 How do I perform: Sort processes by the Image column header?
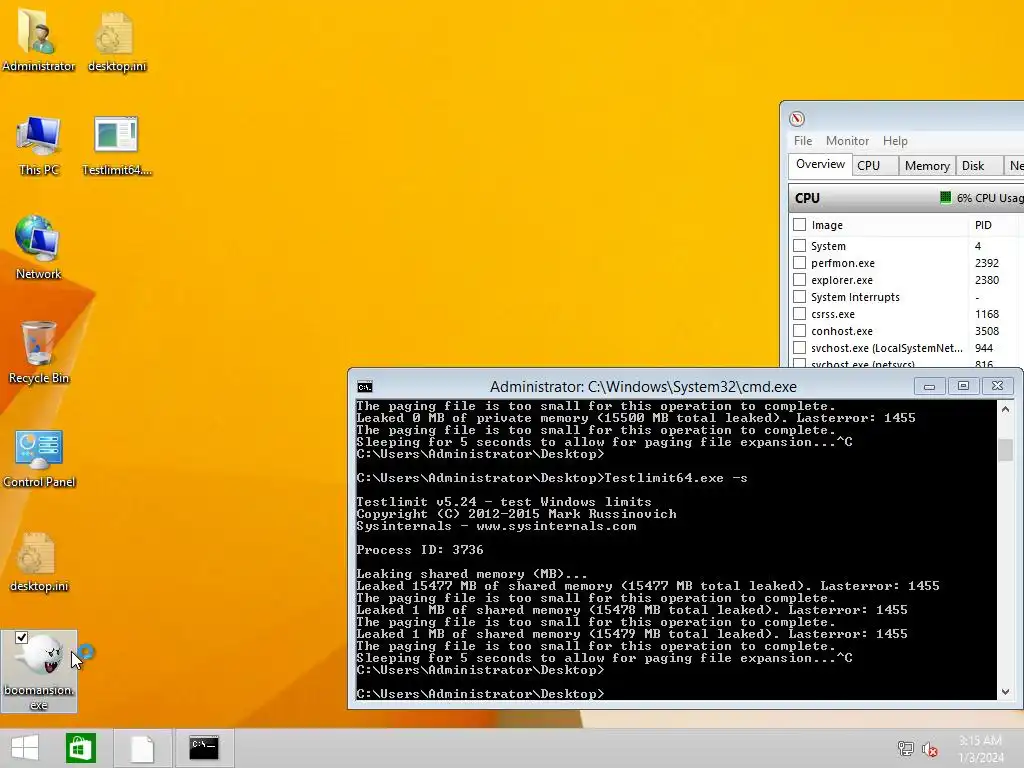pyautogui.click(x=827, y=225)
